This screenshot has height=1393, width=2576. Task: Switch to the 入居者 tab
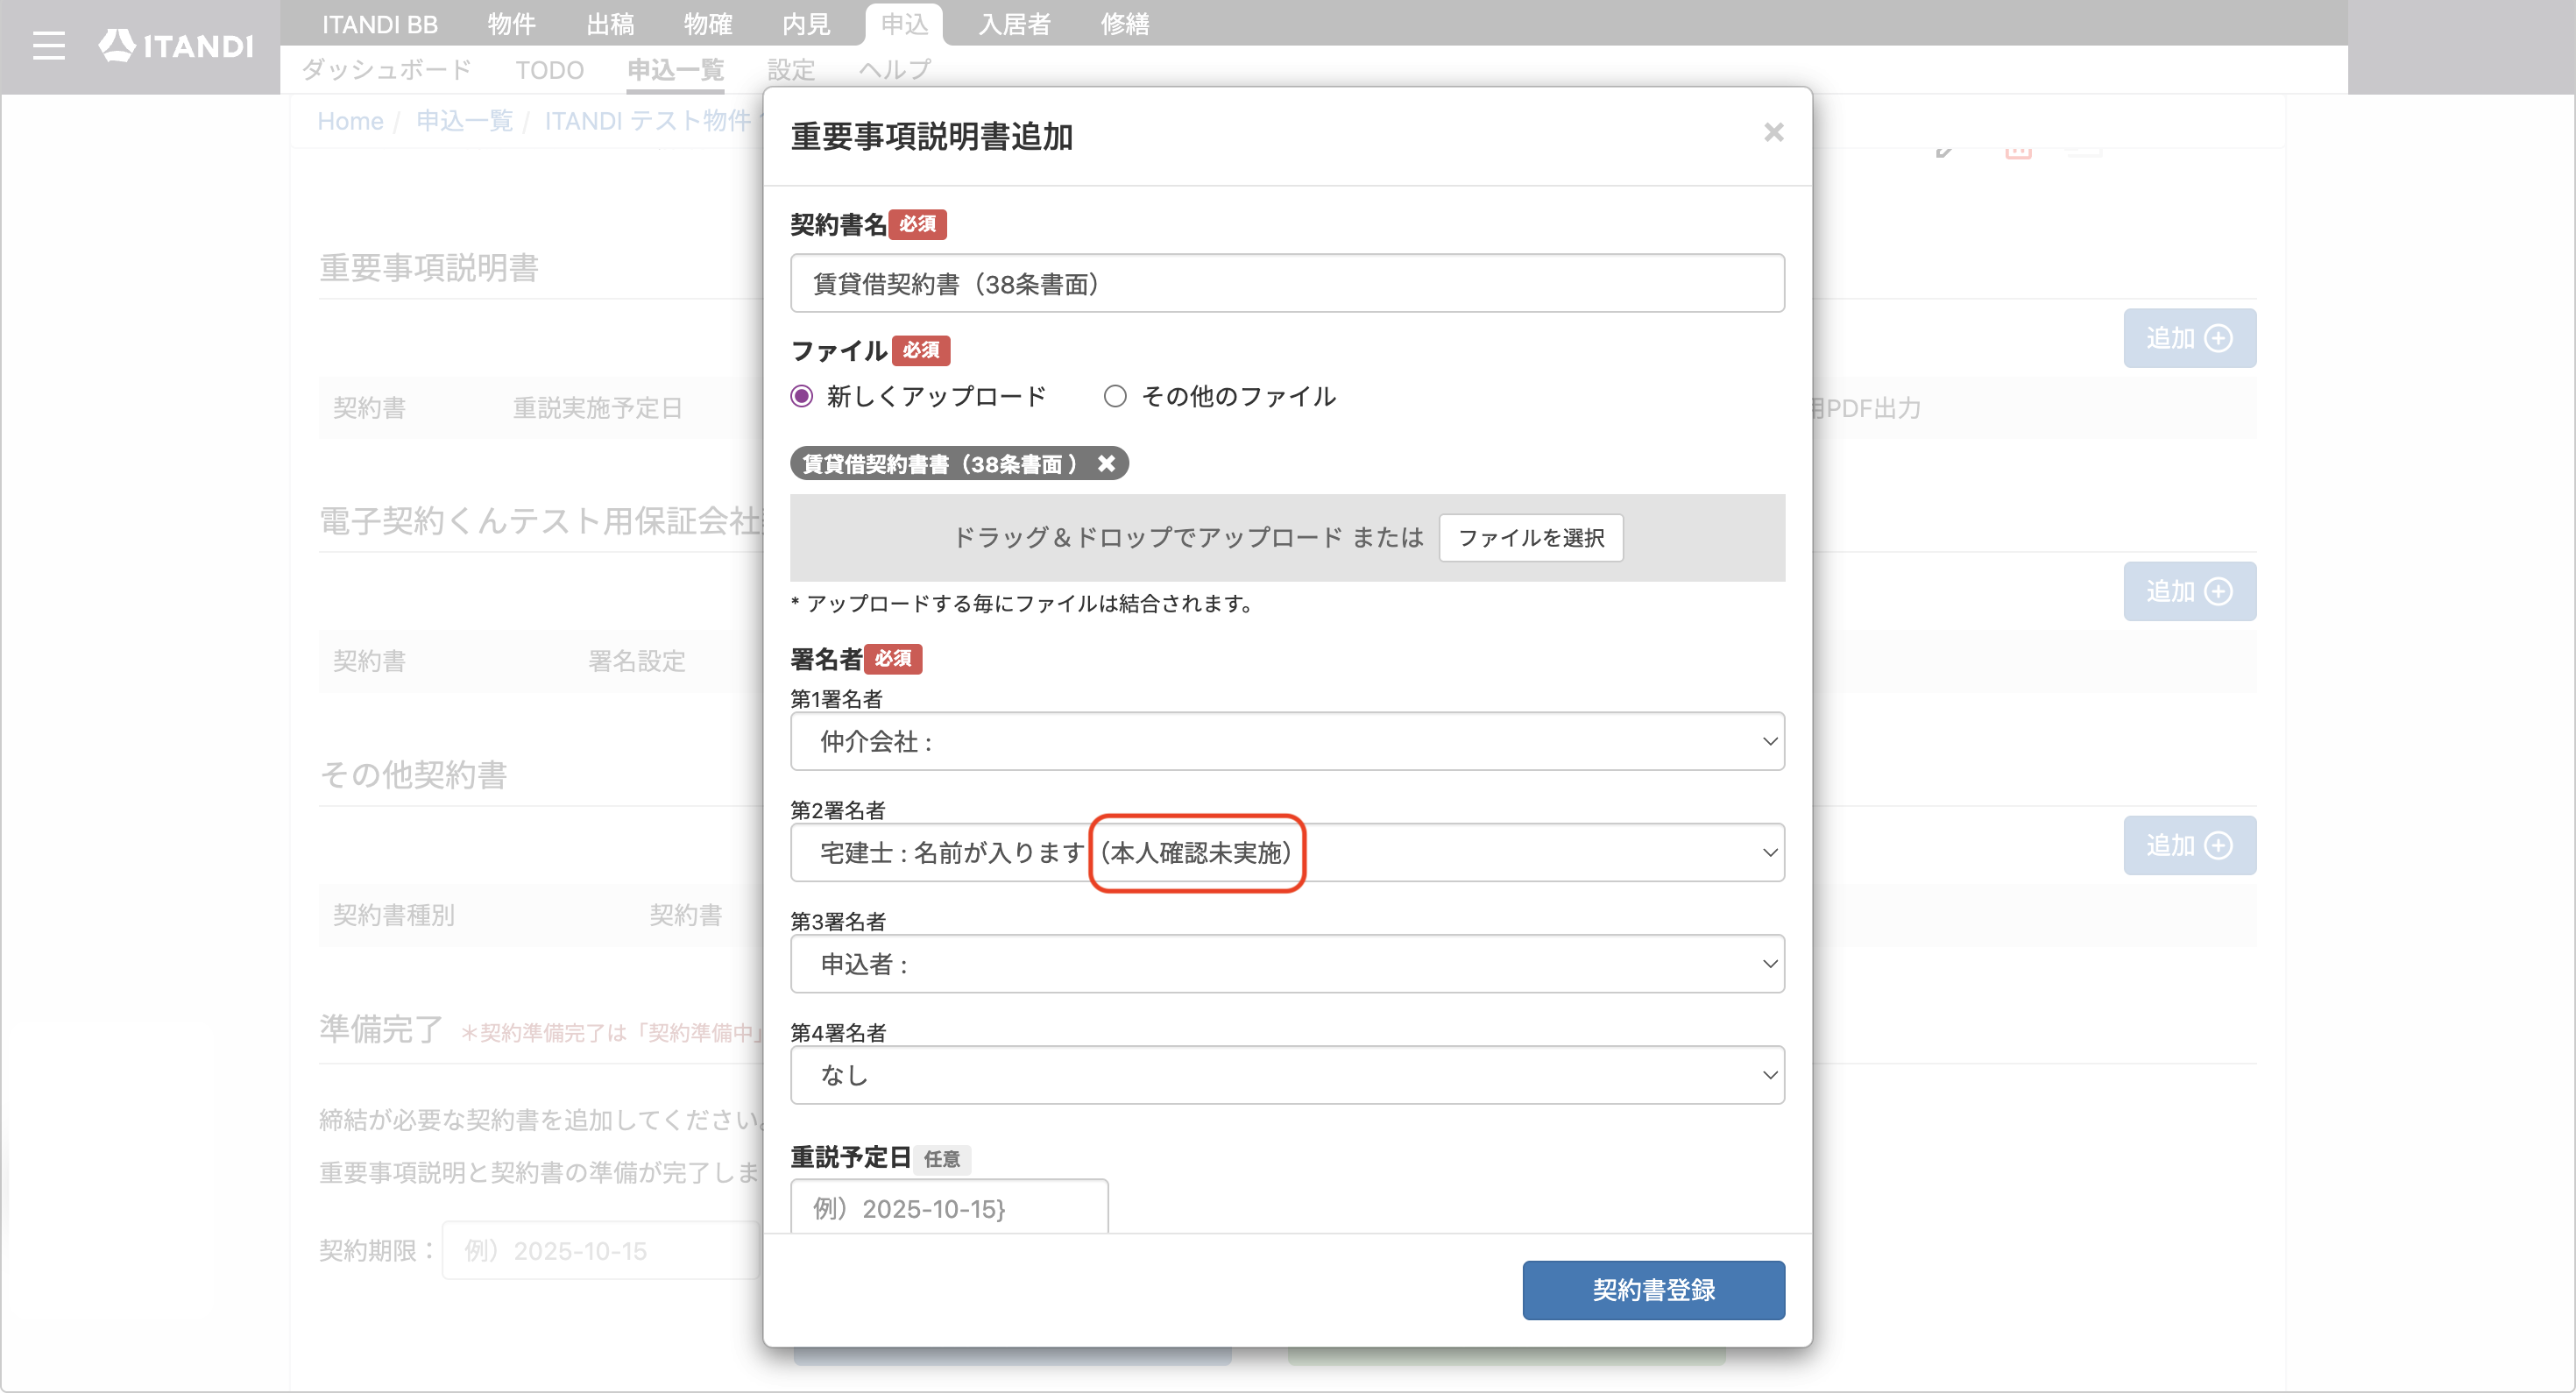pyautogui.click(x=1015, y=24)
